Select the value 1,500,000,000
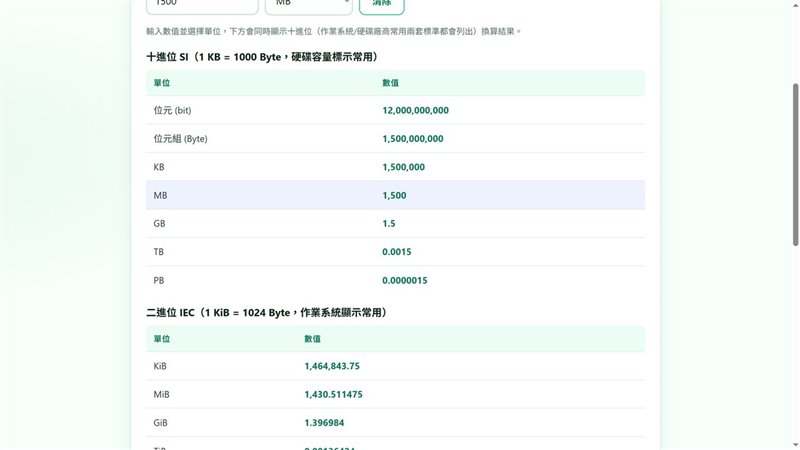Viewport: 800px width, 450px height. click(x=413, y=139)
